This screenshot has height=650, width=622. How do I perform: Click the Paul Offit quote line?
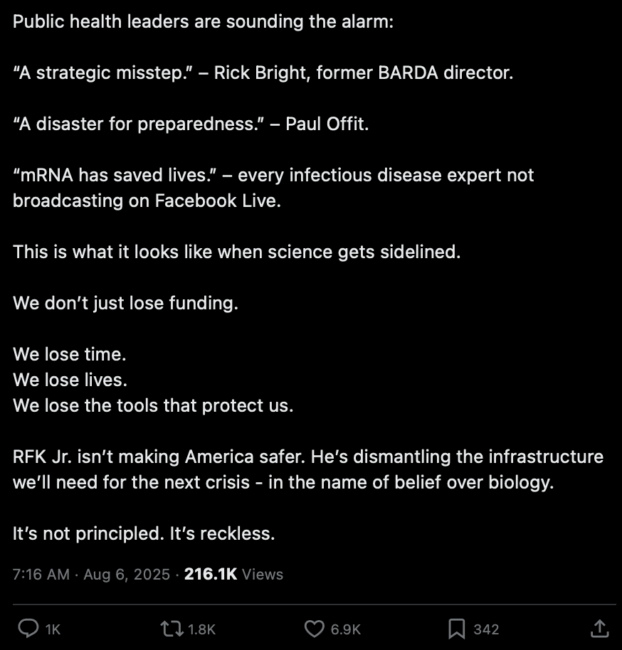click(191, 124)
